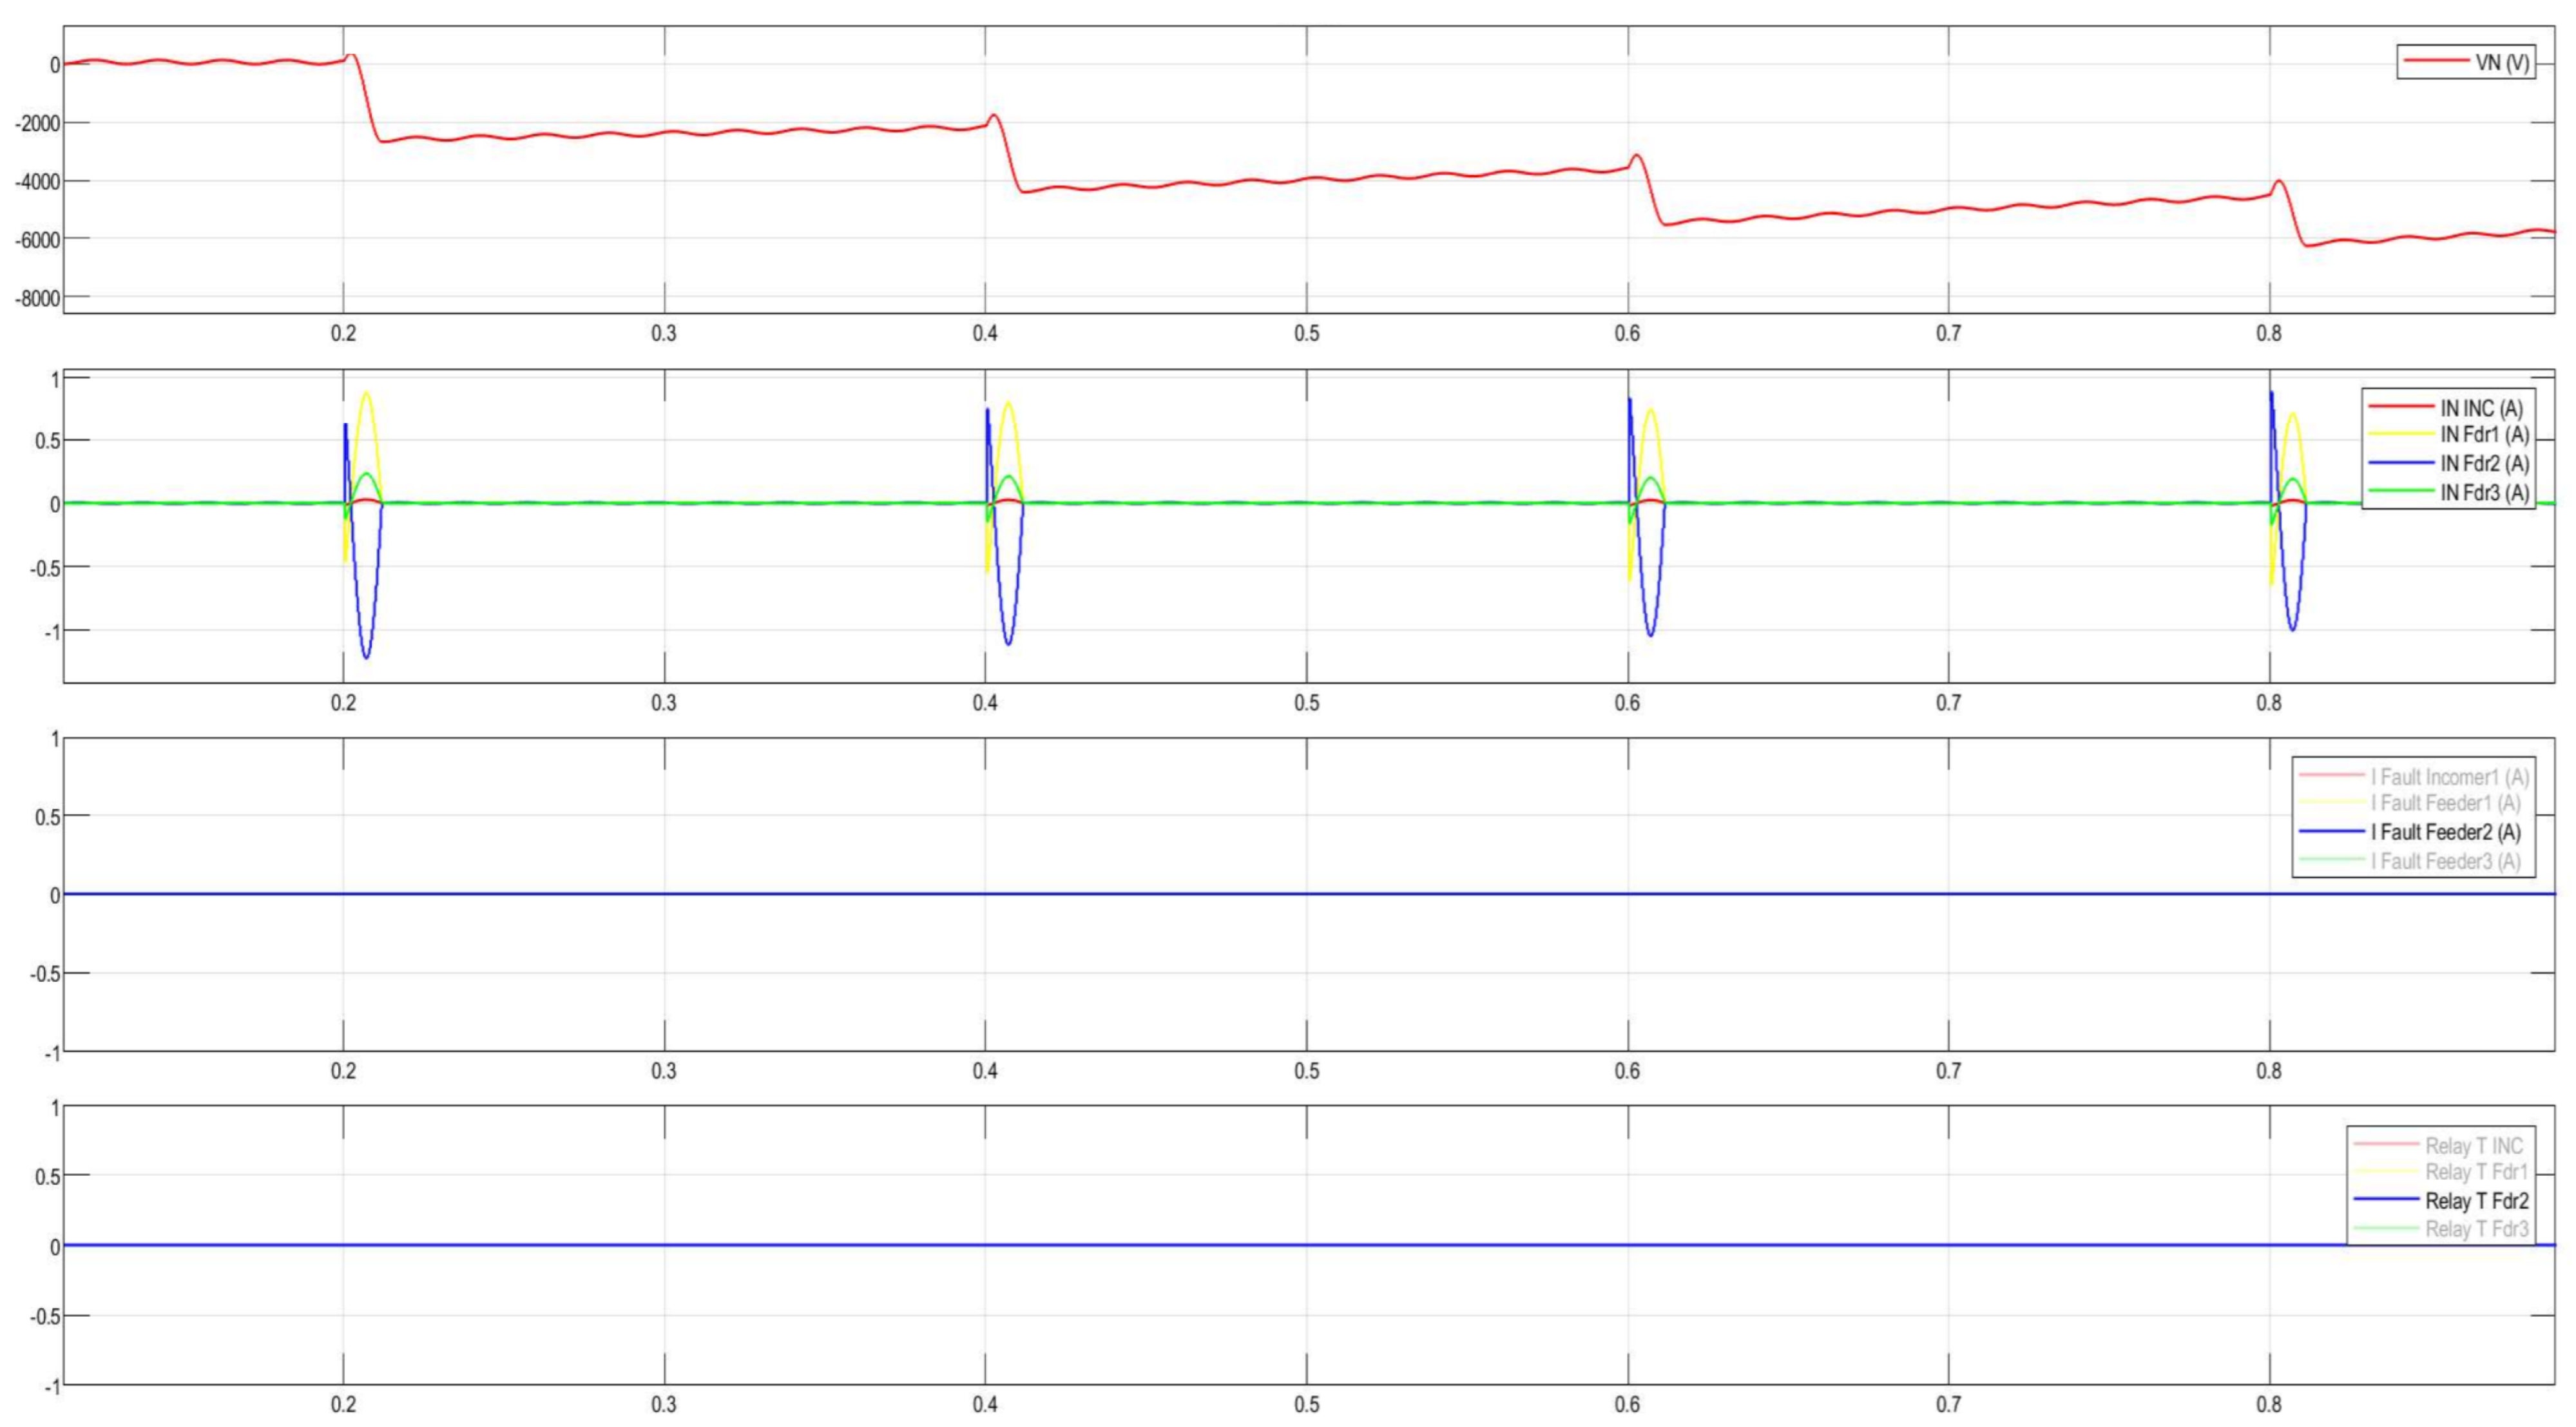Click blue negative peak near 0.4 seconds

(x=1008, y=643)
